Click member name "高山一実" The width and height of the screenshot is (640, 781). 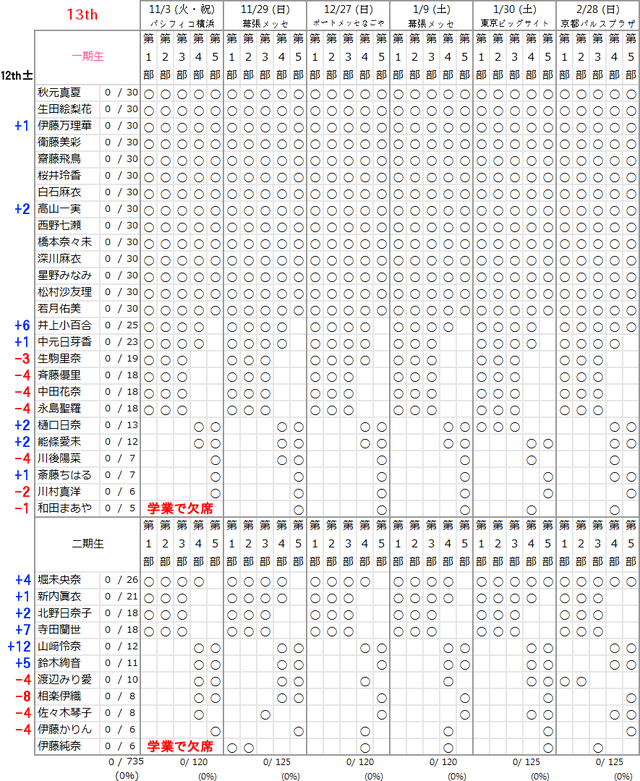pos(59,209)
